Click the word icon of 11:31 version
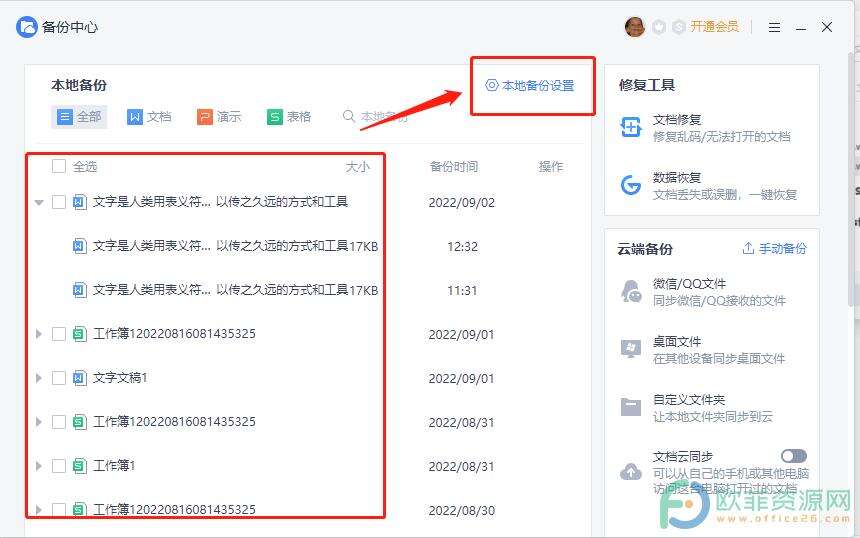860x538 pixels. [80, 290]
